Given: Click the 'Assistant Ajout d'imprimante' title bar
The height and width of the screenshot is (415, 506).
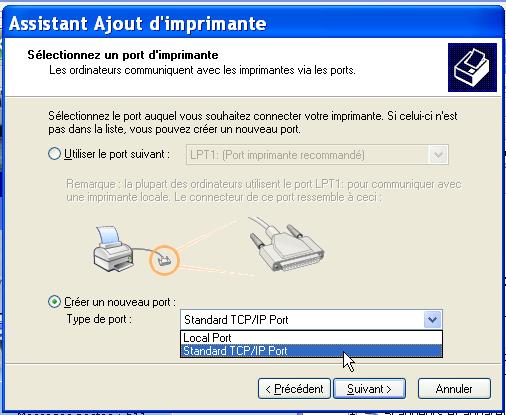Looking at the screenshot, I should coord(253,23).
